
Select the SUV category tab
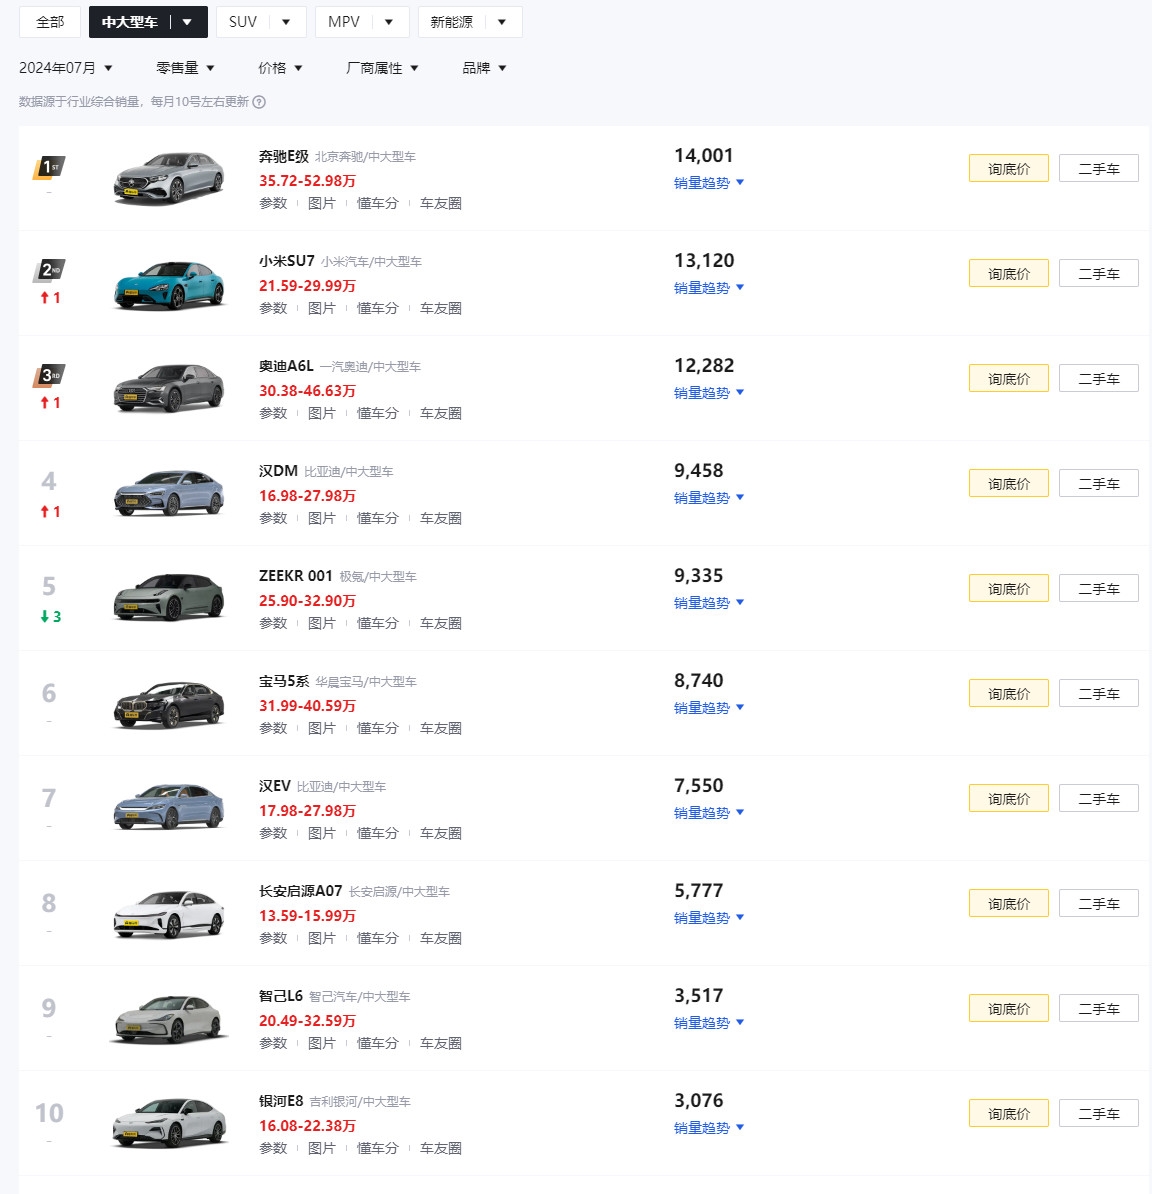point(261,22)
